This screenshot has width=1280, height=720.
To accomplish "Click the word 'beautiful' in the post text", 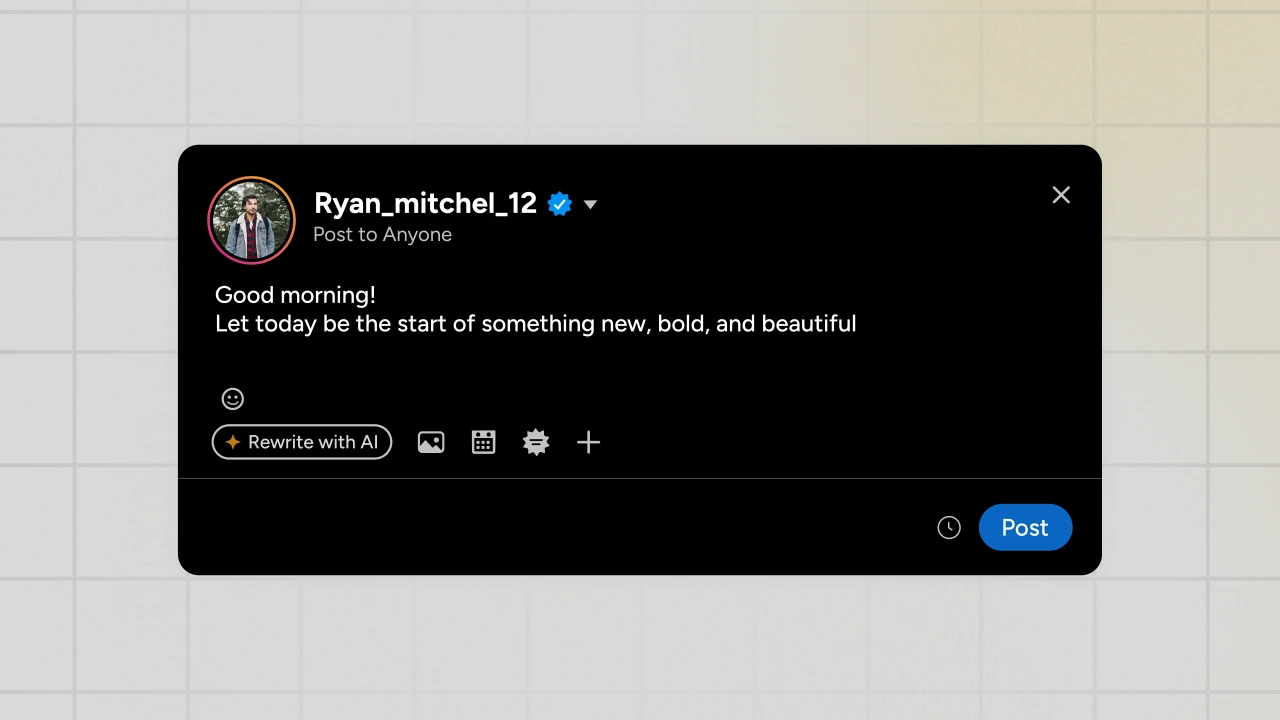I will 808,324.
